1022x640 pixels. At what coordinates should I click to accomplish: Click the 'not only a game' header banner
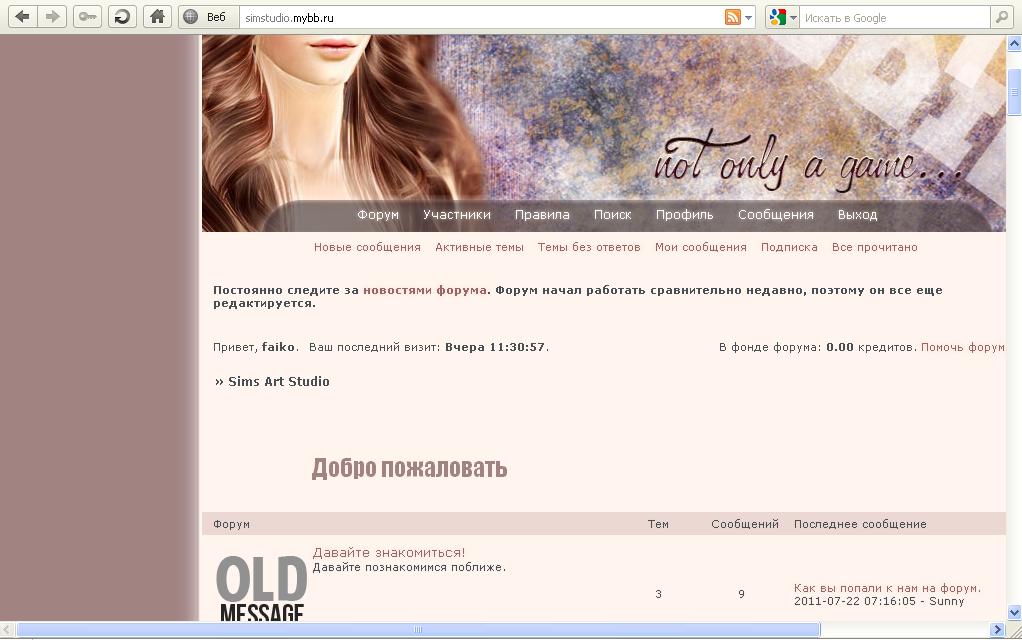click(x=604, y=133)
